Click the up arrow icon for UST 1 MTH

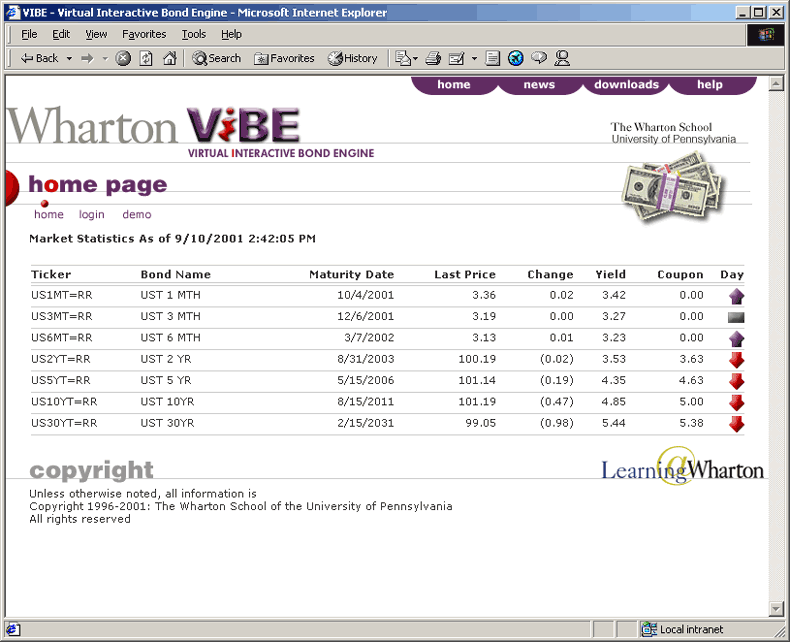tap(736, 296)
